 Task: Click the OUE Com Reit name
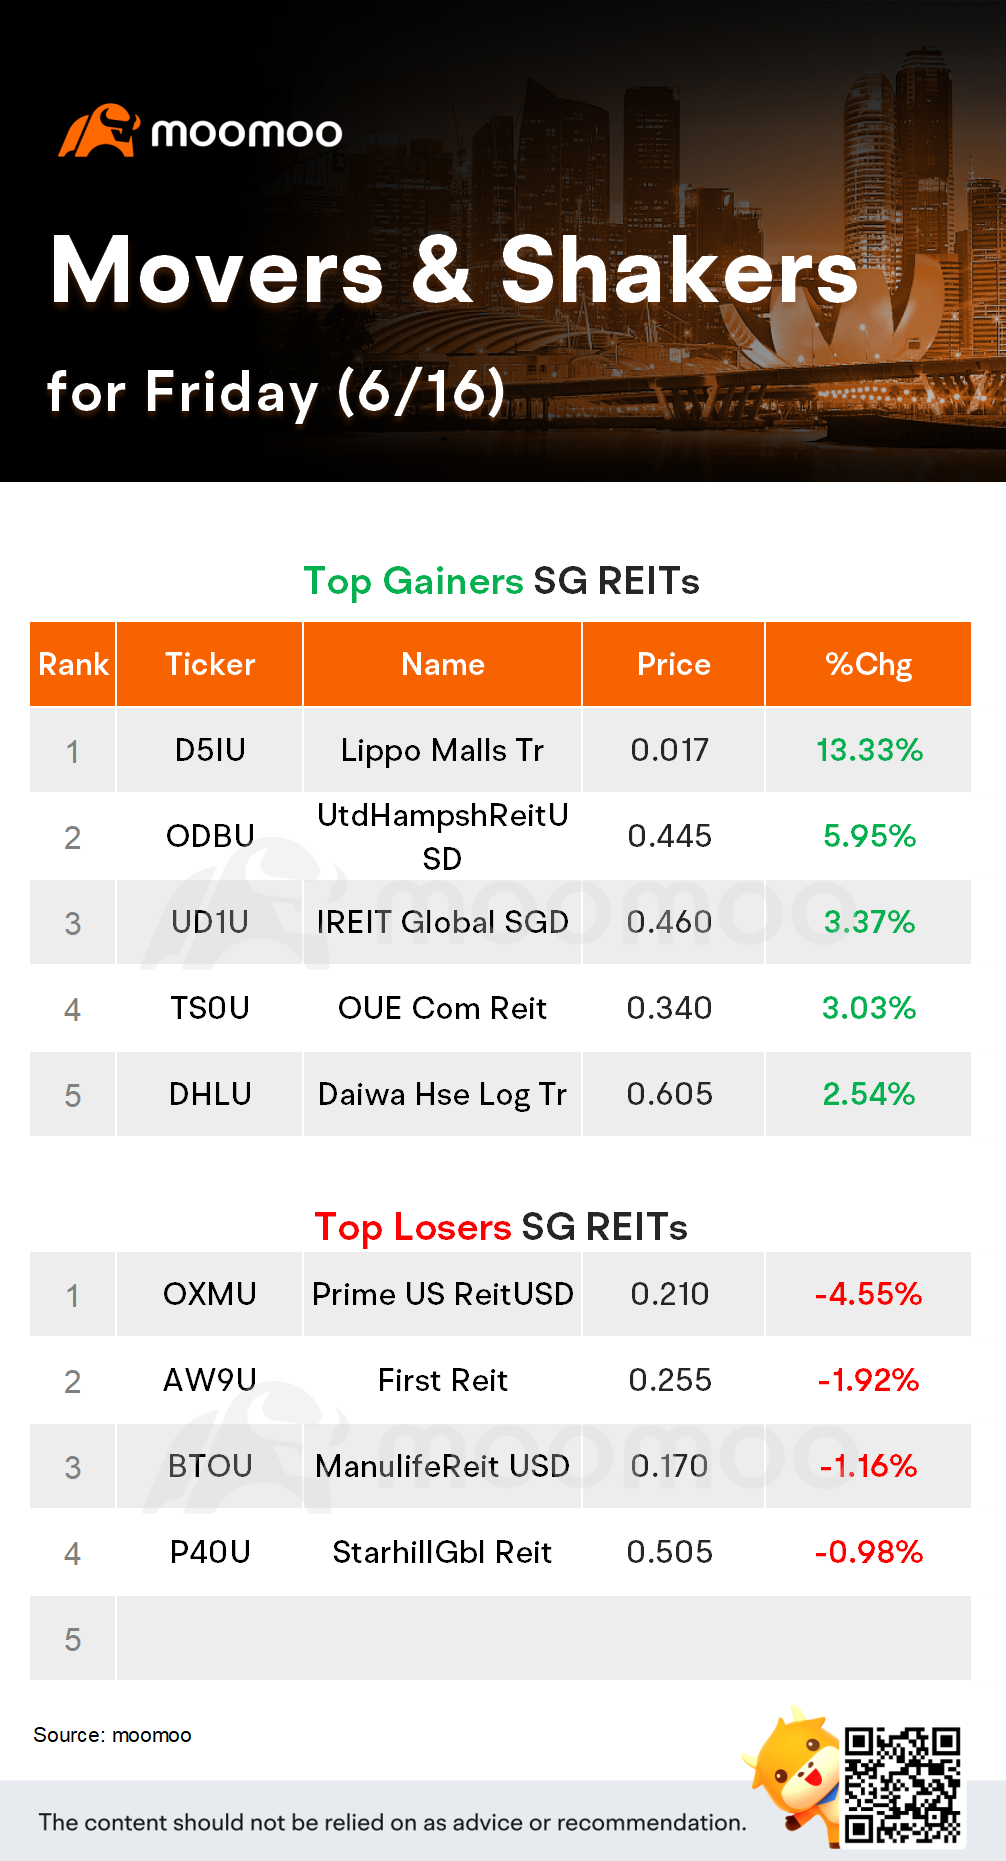pos(442,1008)
